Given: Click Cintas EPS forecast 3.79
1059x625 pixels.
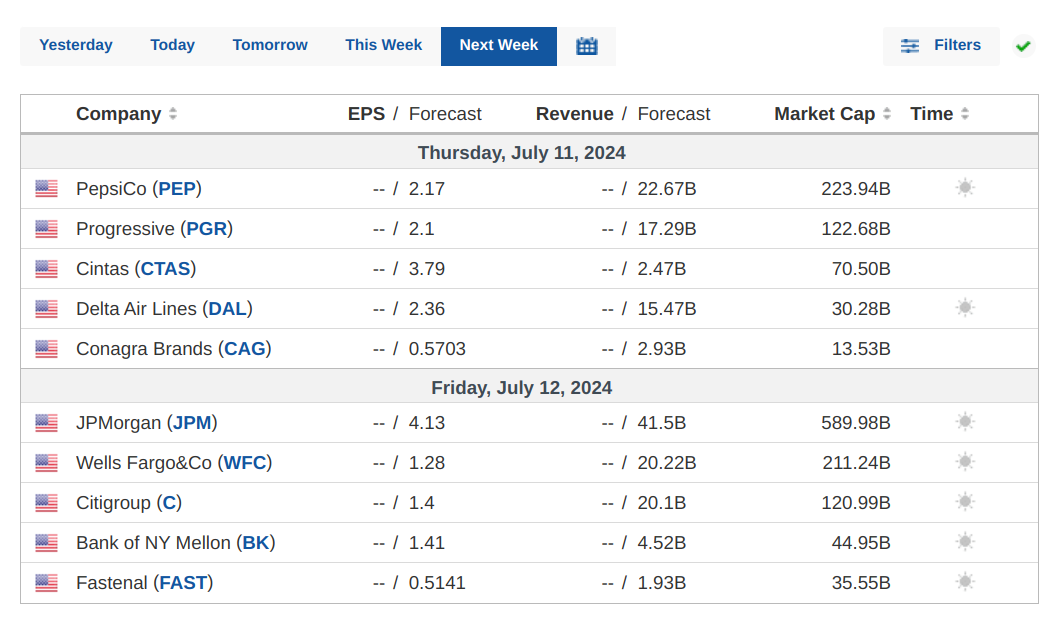Looking at the screenshot, I should (x=427, y=268).
